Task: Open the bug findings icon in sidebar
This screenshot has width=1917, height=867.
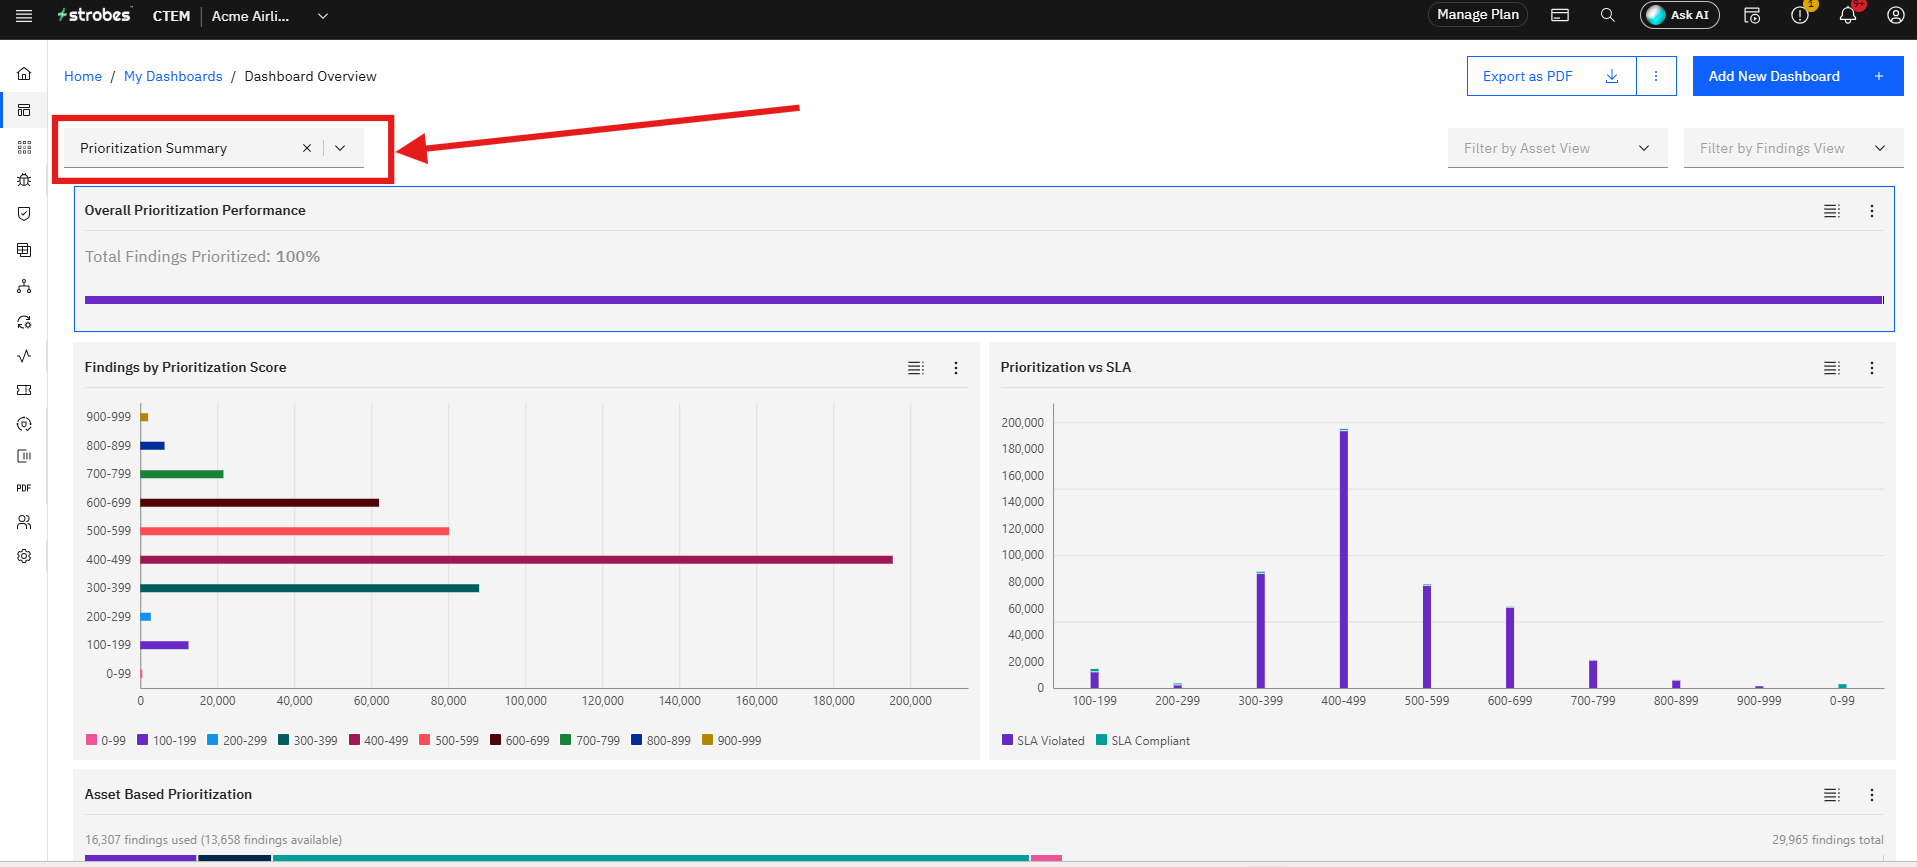Action: (x=24, y=180)
